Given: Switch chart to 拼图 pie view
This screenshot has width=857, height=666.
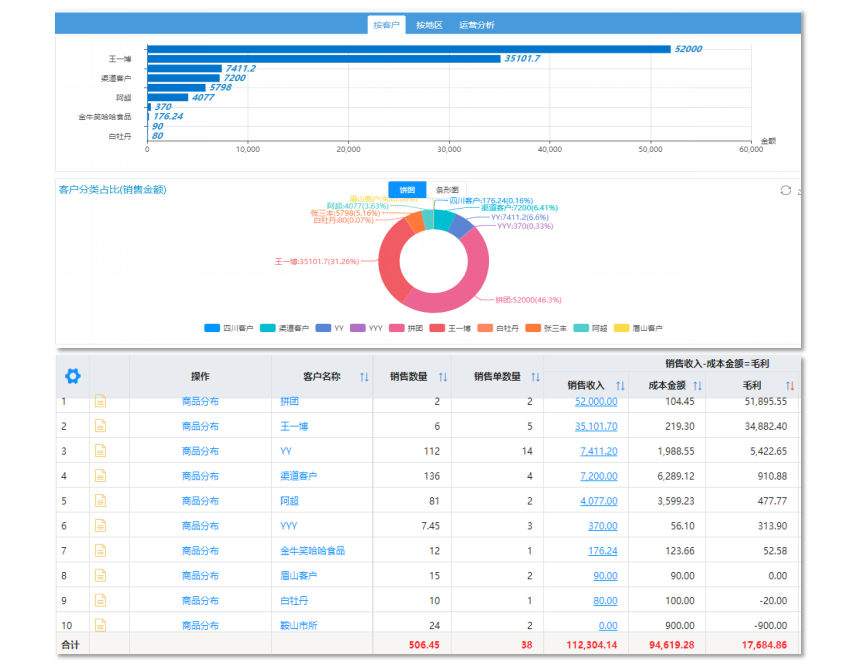Looking at the screenshot, I should coord(407,190).
